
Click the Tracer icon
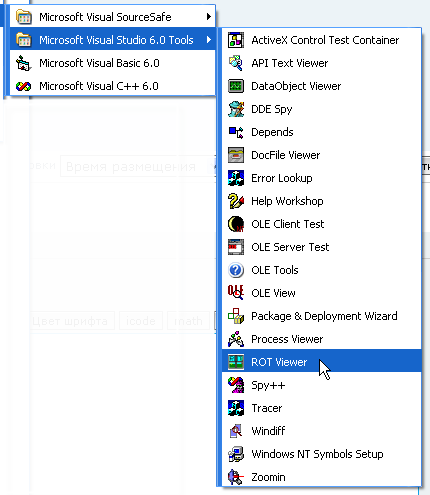[x=236, y=408]
